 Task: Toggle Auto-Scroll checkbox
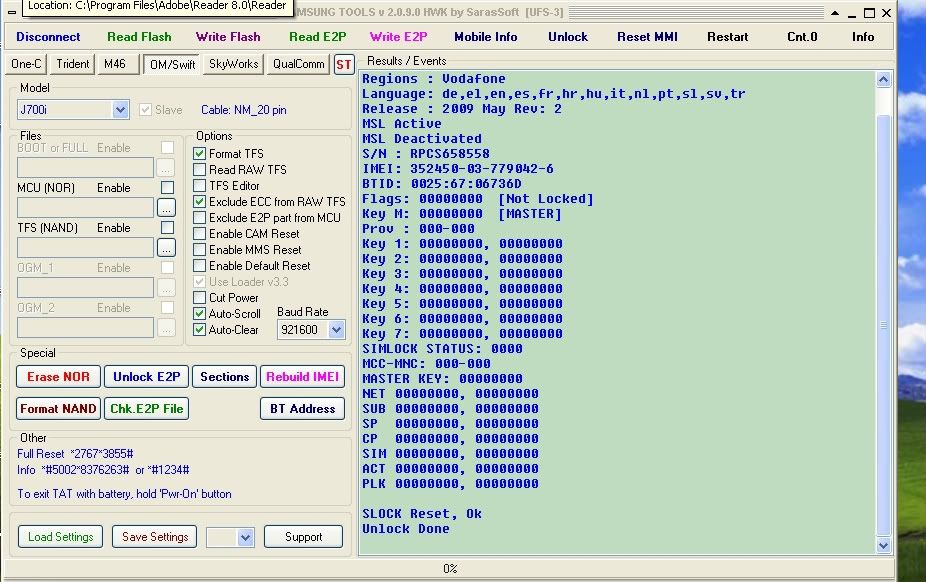[200, 313]
